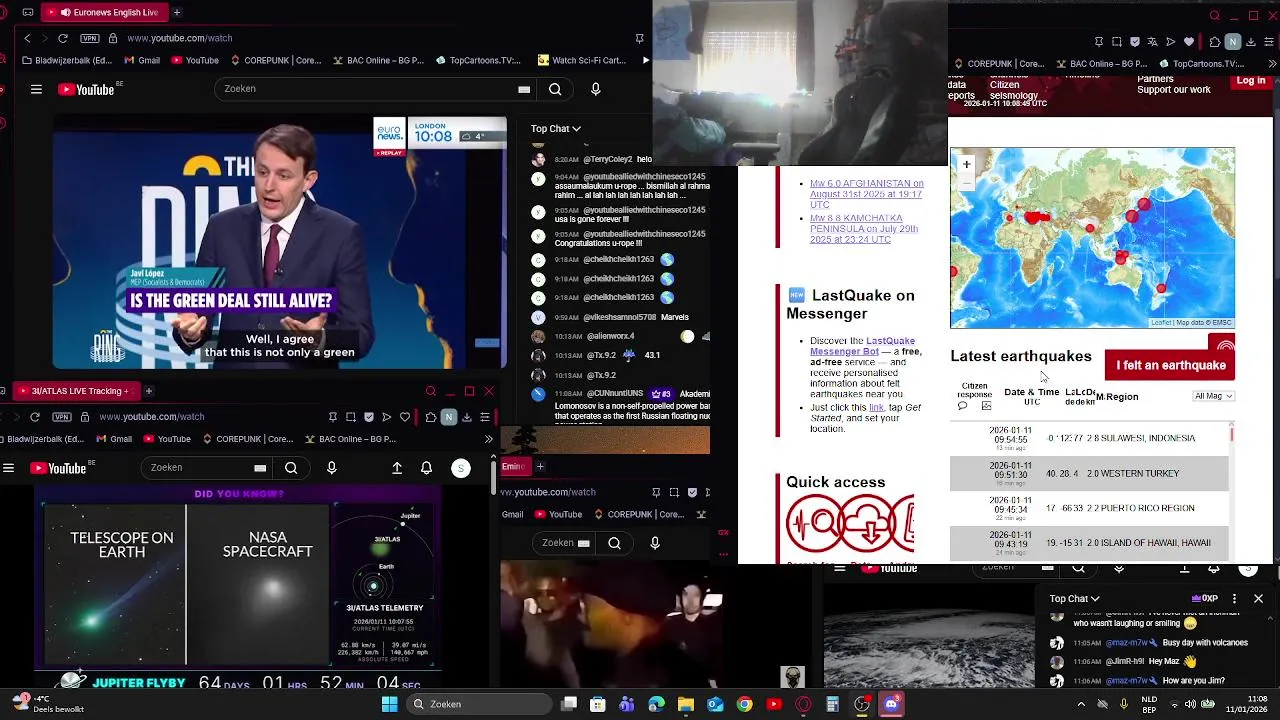Open YouTube hamburger menu in 3I/ATLAS window

coord(8,468)
